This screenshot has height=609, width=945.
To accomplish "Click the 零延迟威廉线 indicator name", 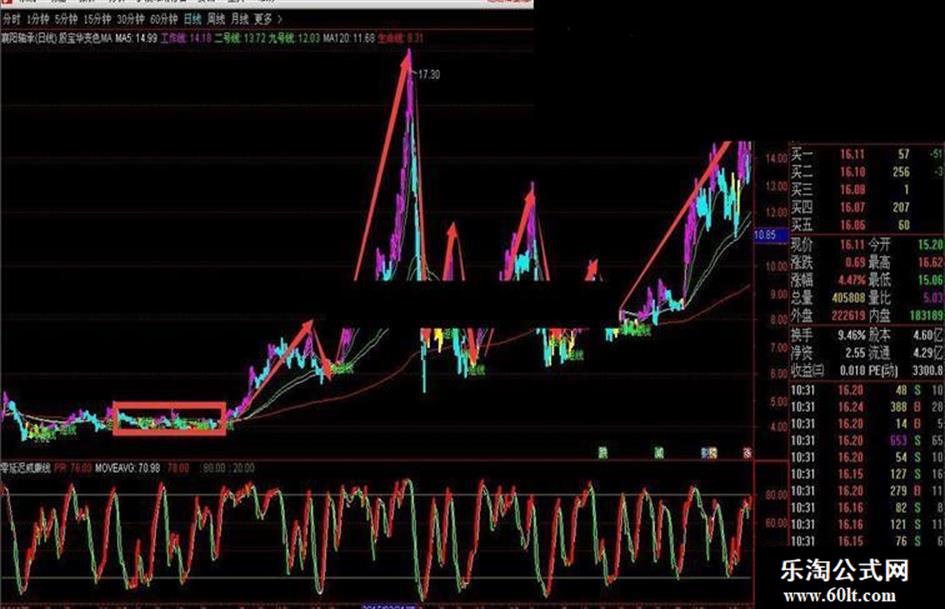I will (26, 468).
